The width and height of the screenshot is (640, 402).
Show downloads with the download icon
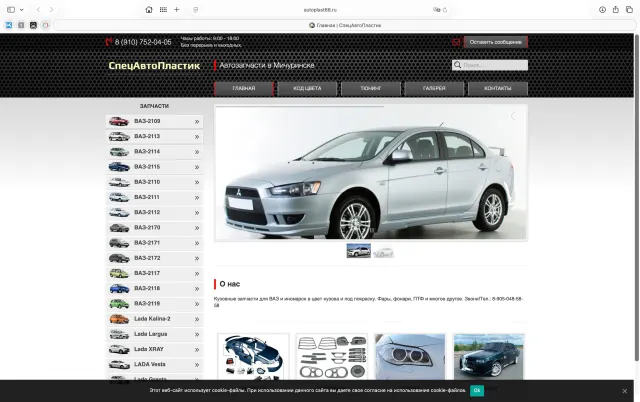pyautogui.click(x=602, y=9)
